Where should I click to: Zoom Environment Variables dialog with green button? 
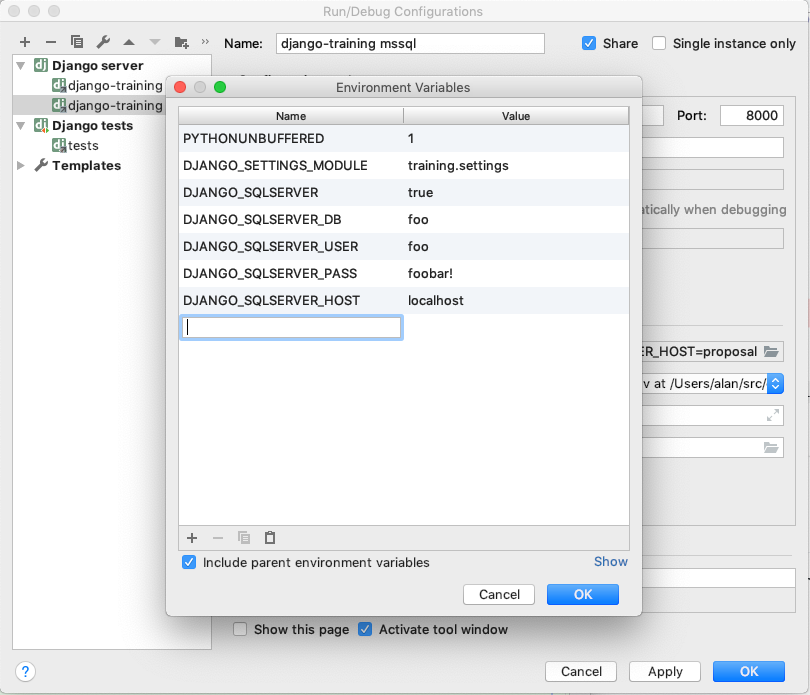pyautogui.click(x=220, y=87)
